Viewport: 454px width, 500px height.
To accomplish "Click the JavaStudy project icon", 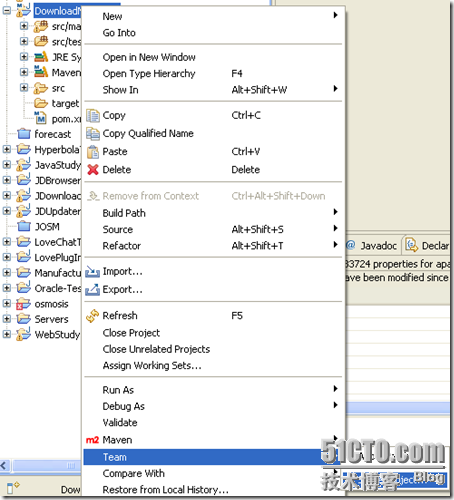I will coord(23,165).
